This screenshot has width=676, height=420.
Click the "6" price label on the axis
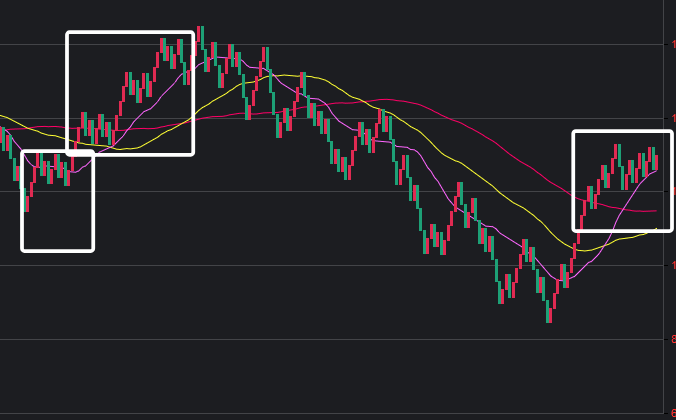pos(673,414)
